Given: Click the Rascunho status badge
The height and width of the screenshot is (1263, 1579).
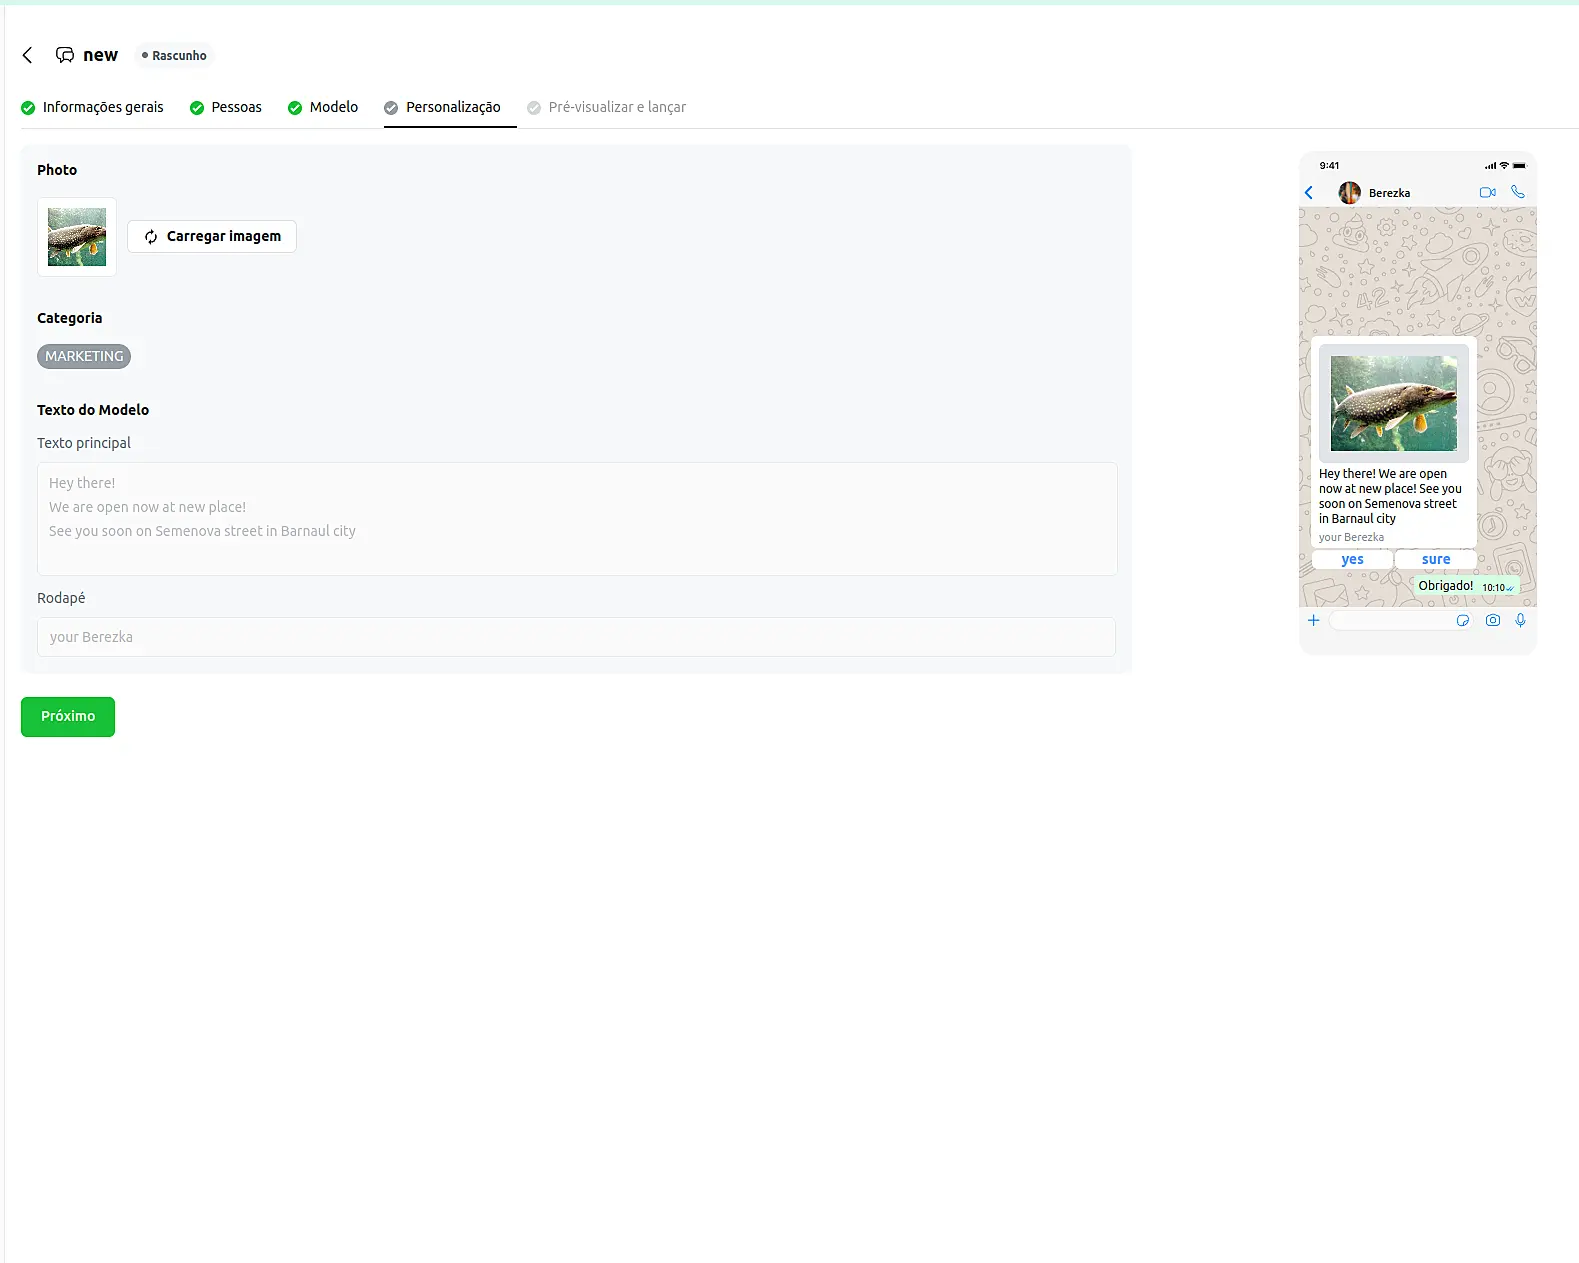Looking at the screenshot, I should (x=175, y=56).
